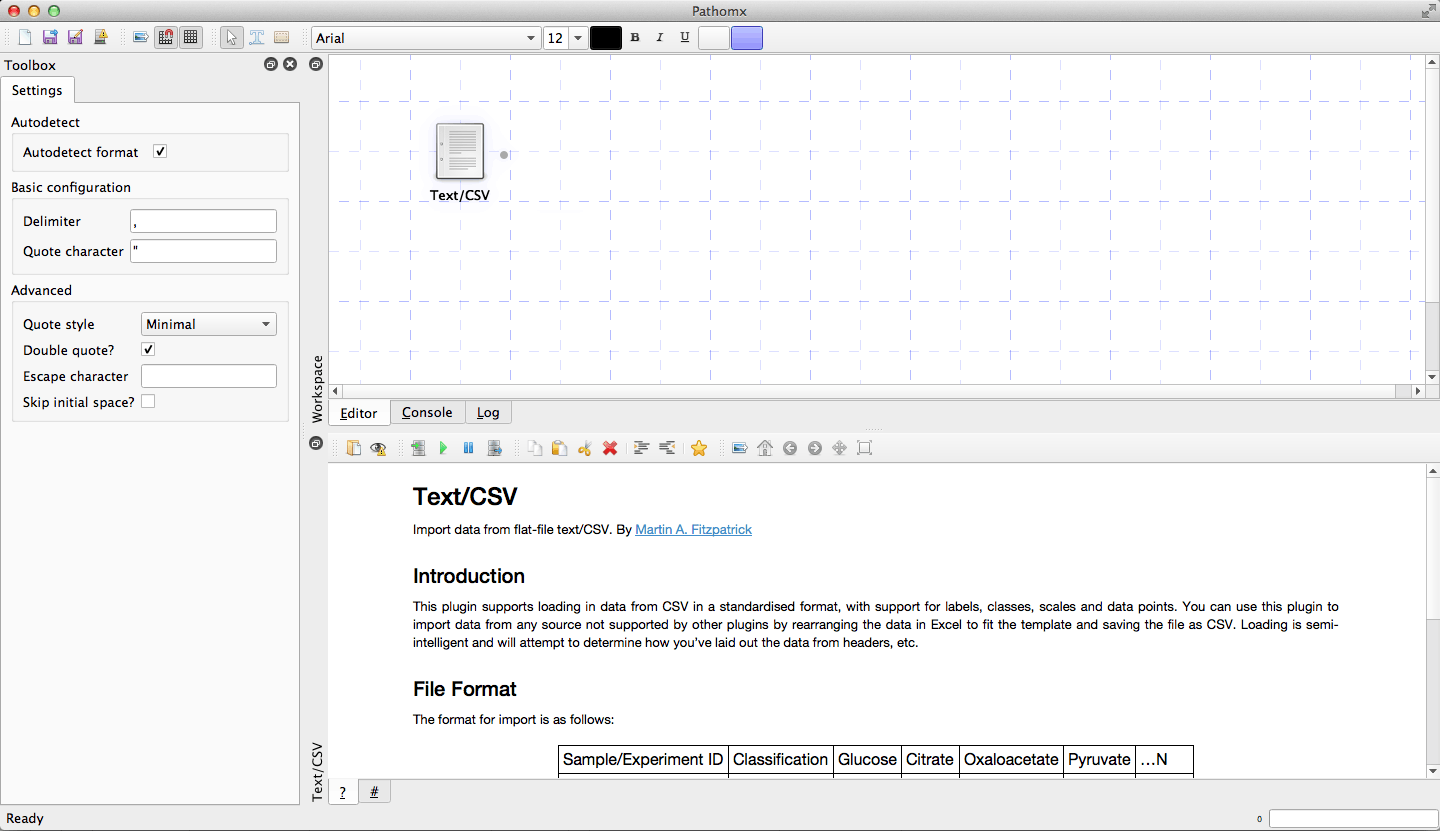Click the black text color swatch

[x=606, y=37]
